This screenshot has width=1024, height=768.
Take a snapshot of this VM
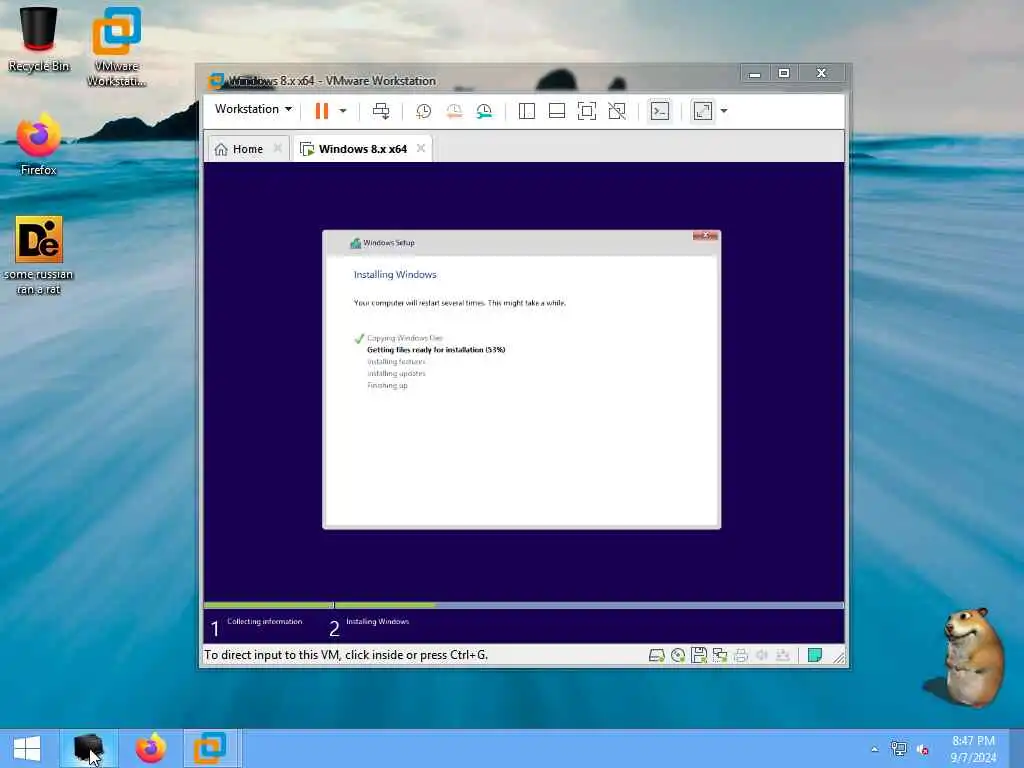tap(423, 111)
